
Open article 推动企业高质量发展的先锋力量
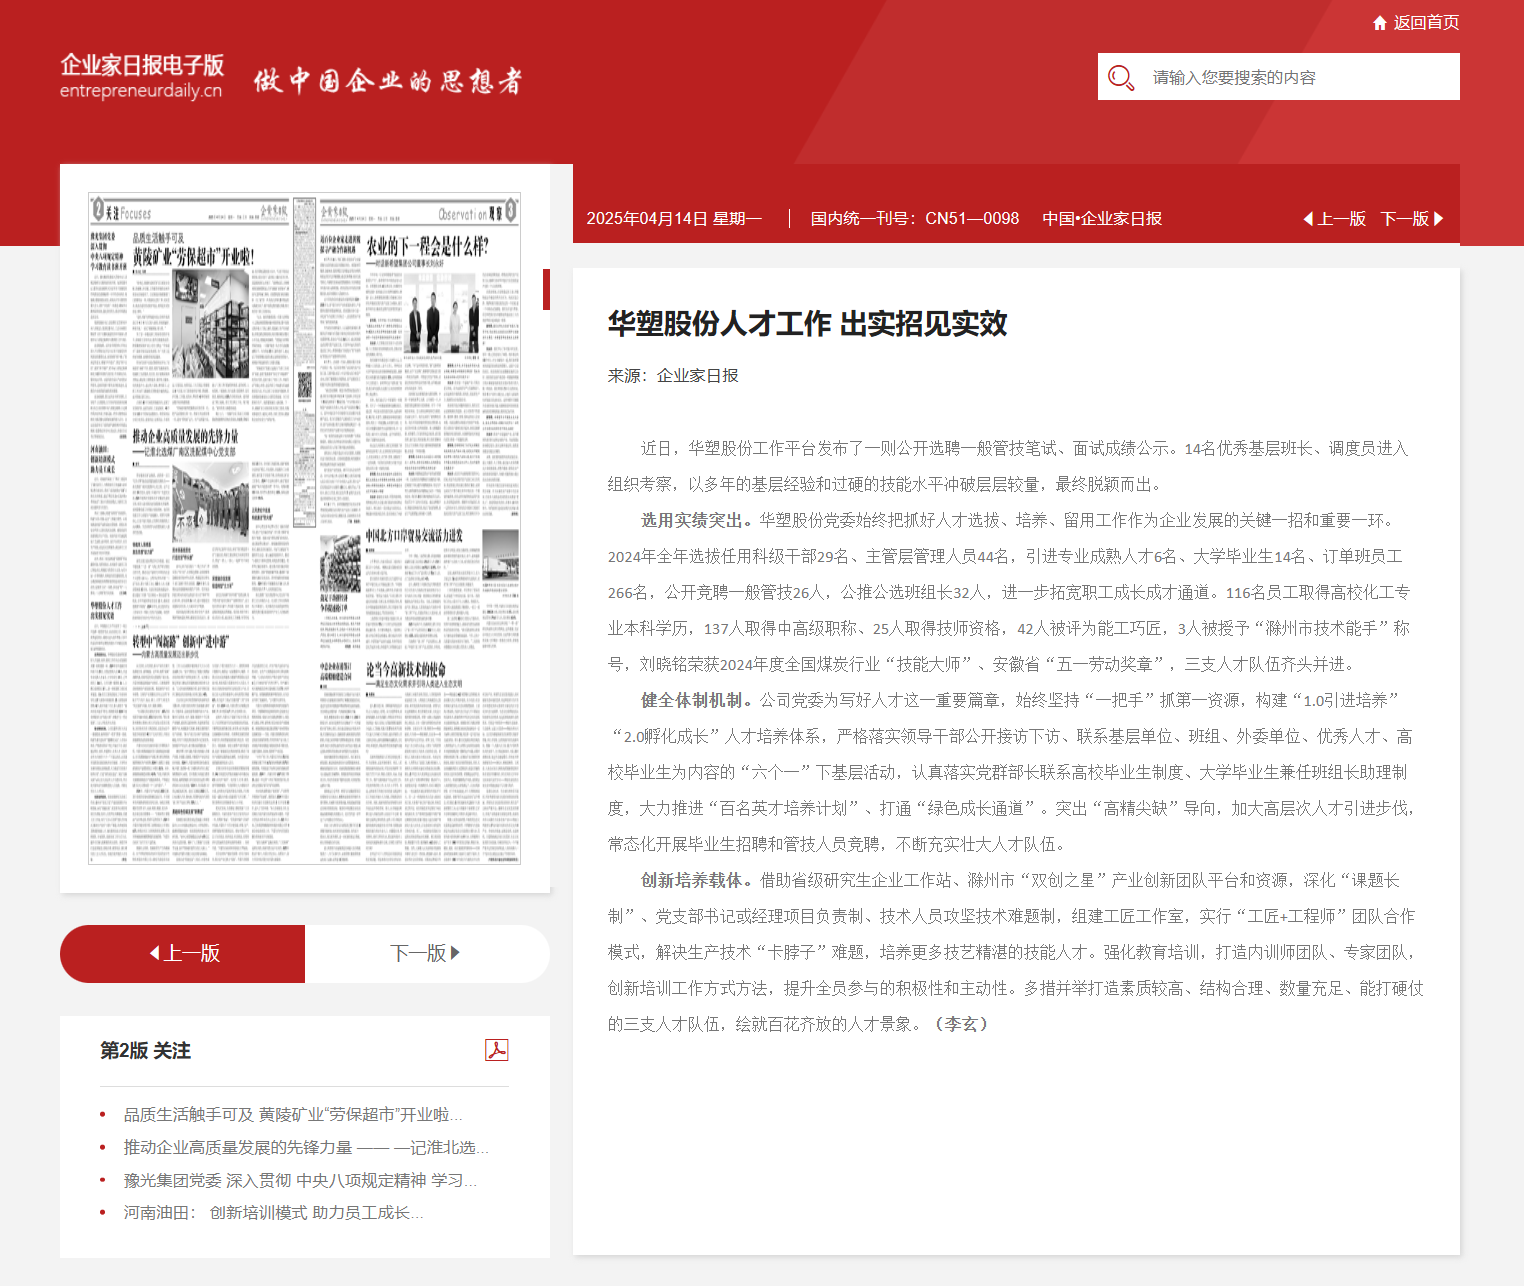tap(305, 1148)
